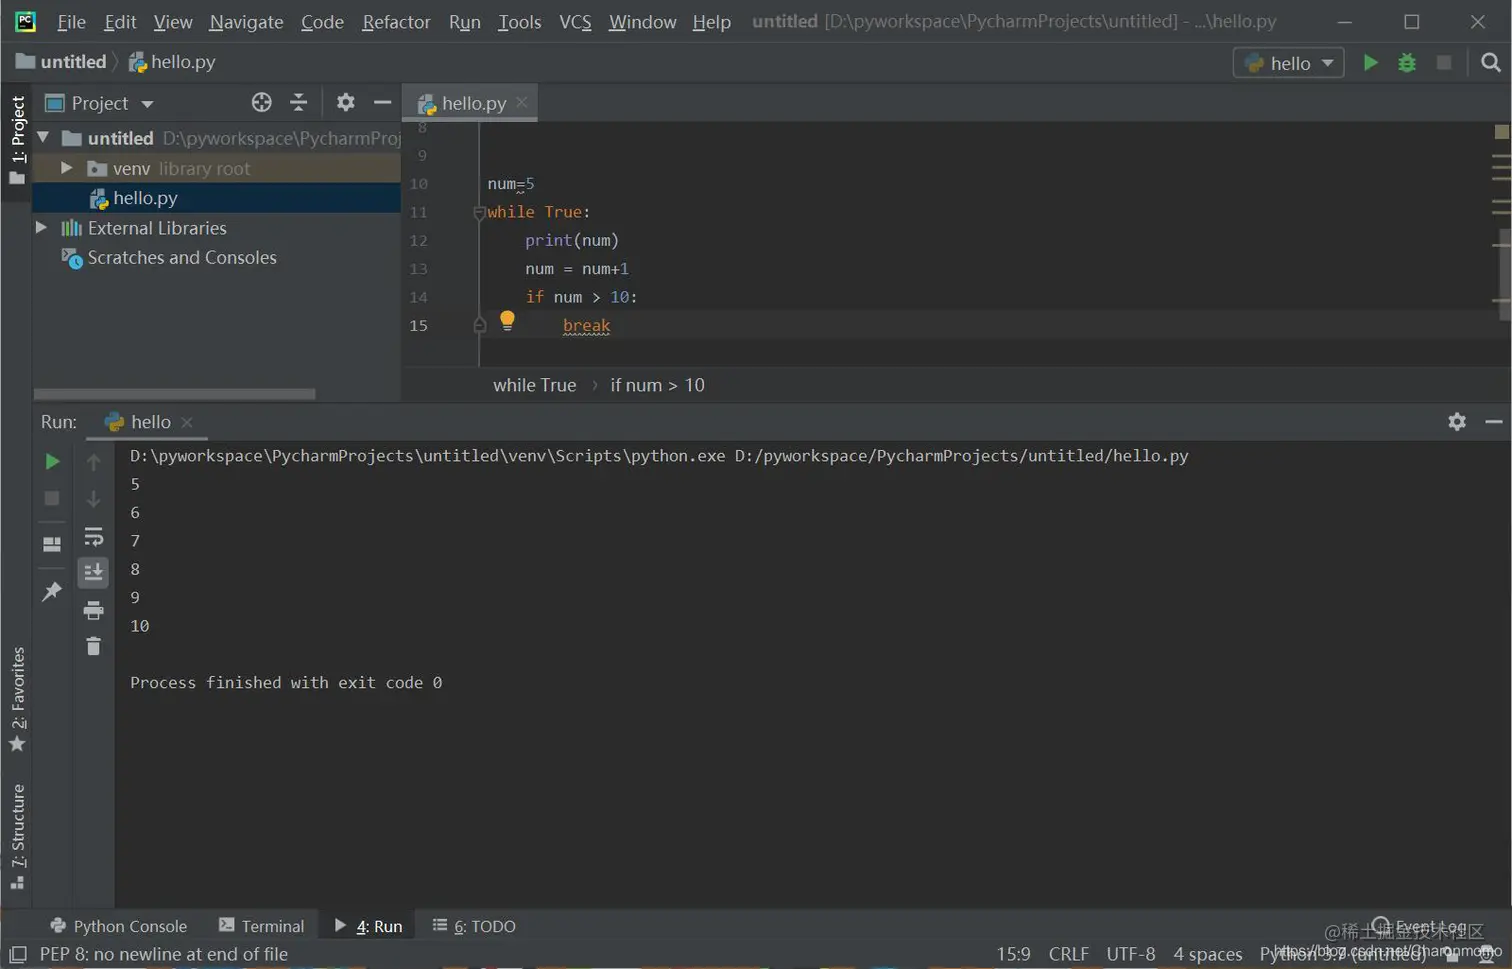Open the VCS menu

pos(575,21)
